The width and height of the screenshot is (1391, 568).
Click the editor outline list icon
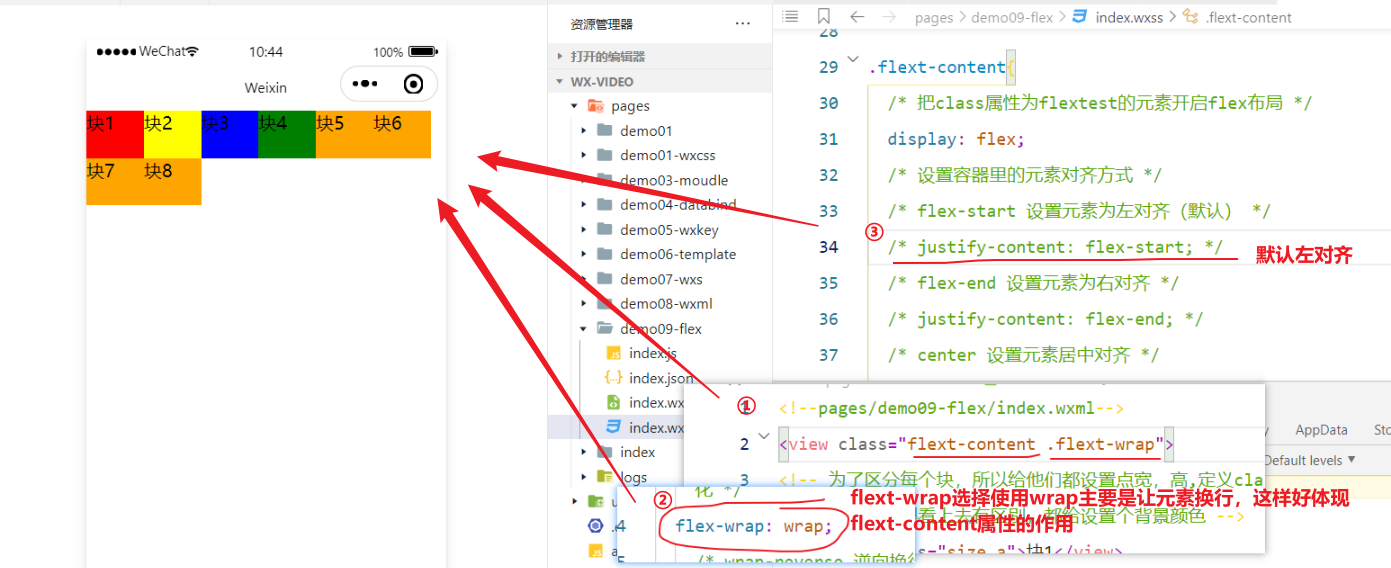790,16
